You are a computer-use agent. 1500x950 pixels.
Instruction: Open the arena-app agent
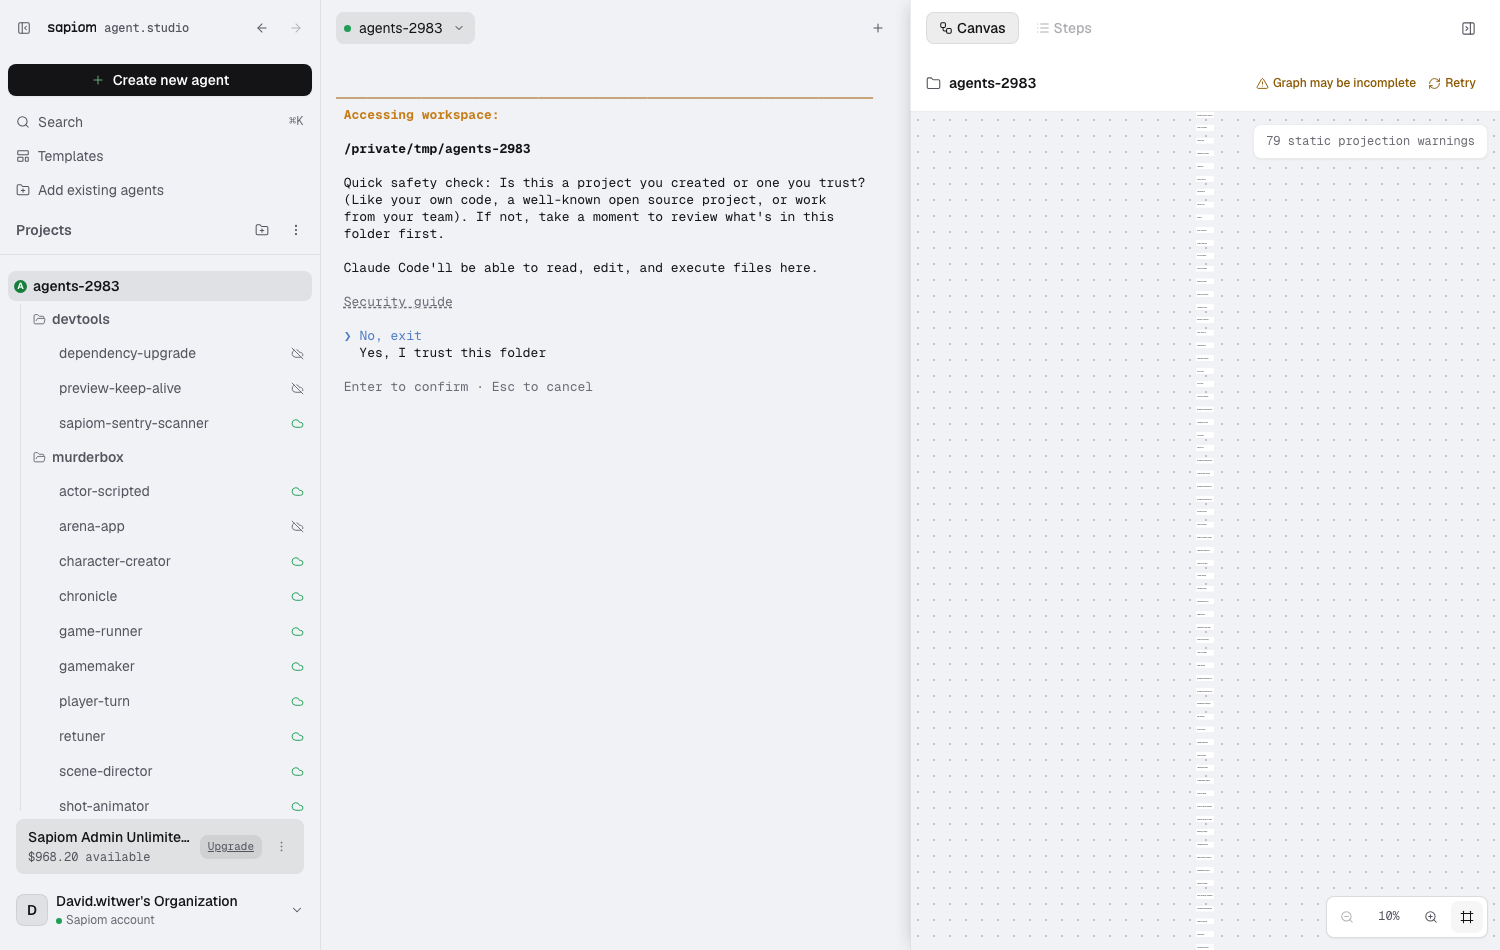92,526
